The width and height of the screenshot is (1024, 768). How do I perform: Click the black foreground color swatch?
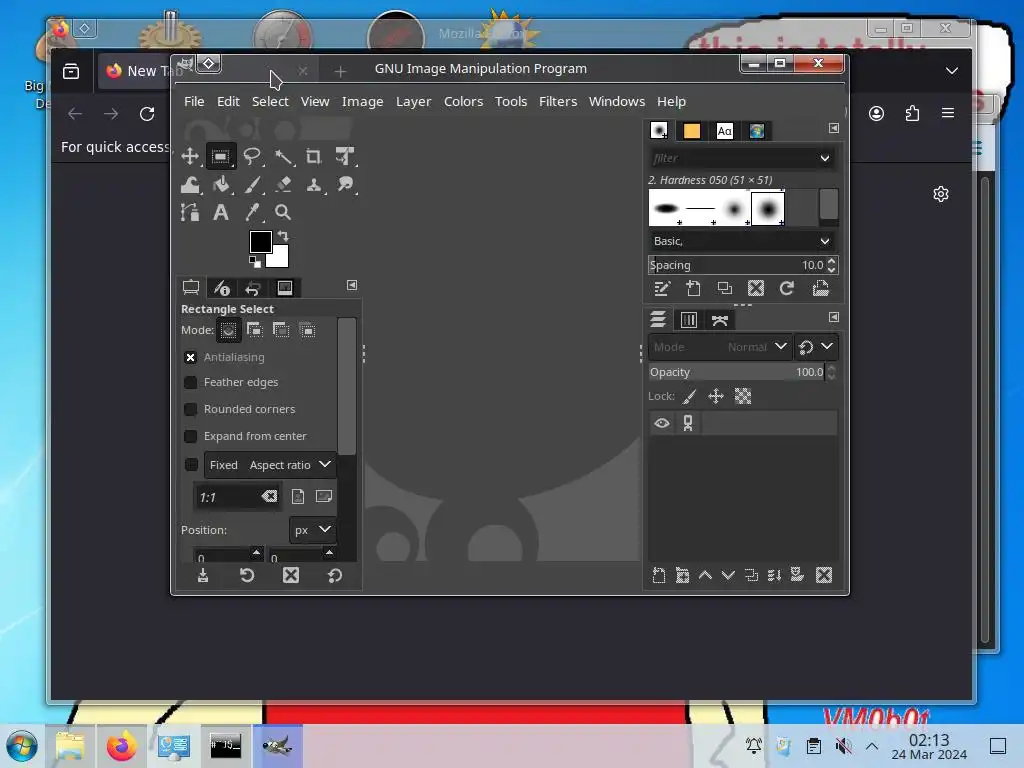click(261, 242)
